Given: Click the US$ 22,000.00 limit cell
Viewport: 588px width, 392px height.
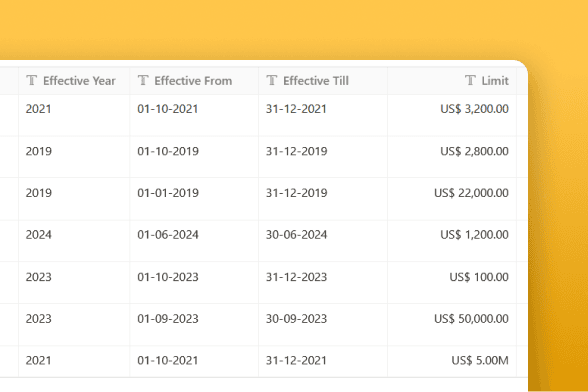Looking at the screenshot, I should tap(452, 199).
